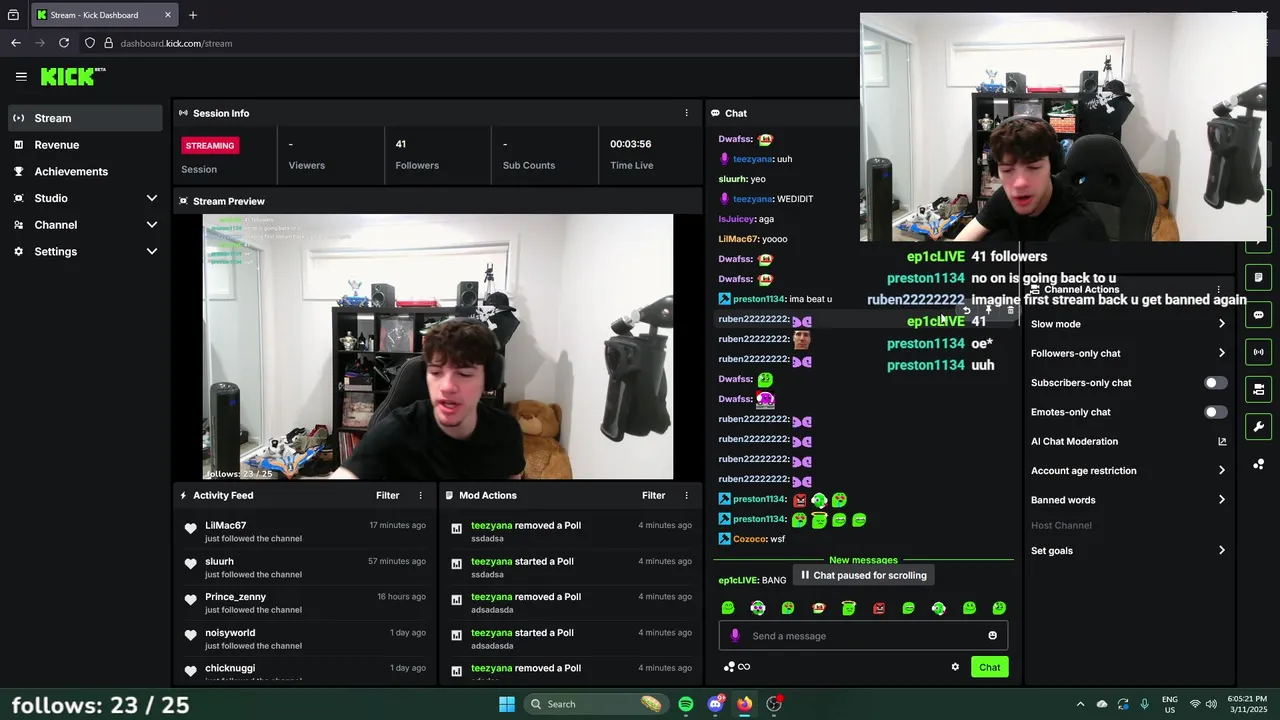Go to Revenue in the sidebar

[84, 145]
